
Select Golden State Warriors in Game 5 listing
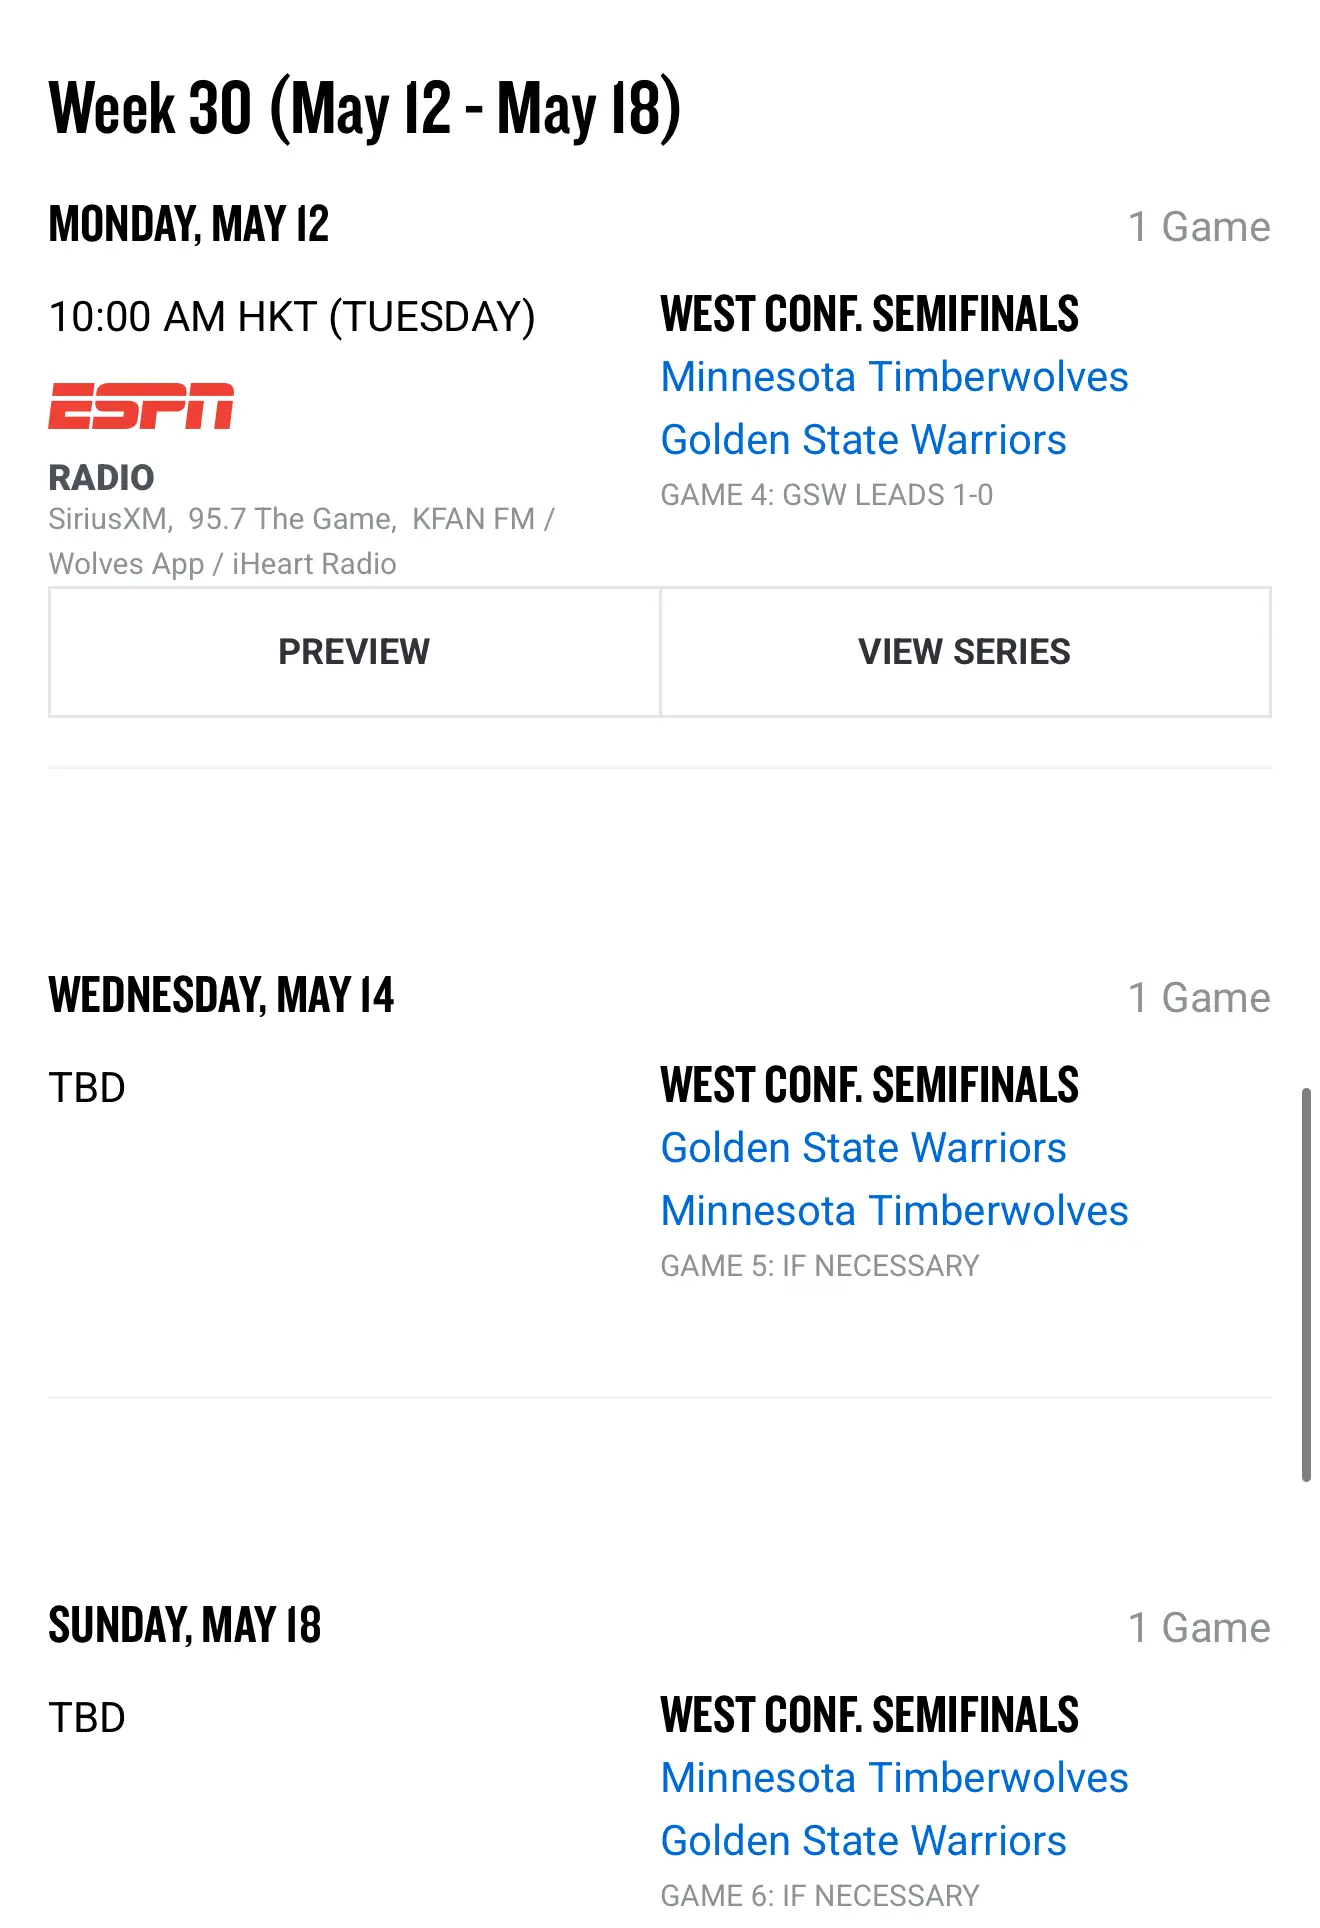tap(863, 1148)
